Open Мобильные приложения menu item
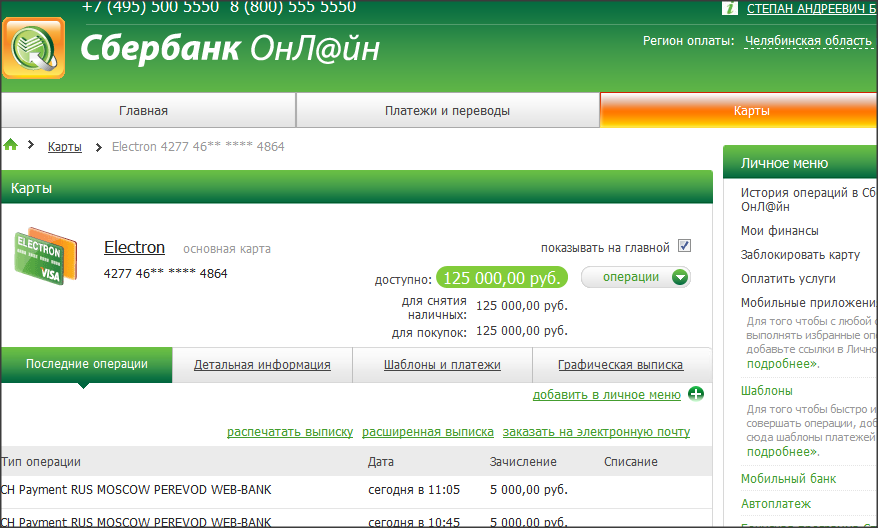The image size is (878, 528). coord(809,303)
